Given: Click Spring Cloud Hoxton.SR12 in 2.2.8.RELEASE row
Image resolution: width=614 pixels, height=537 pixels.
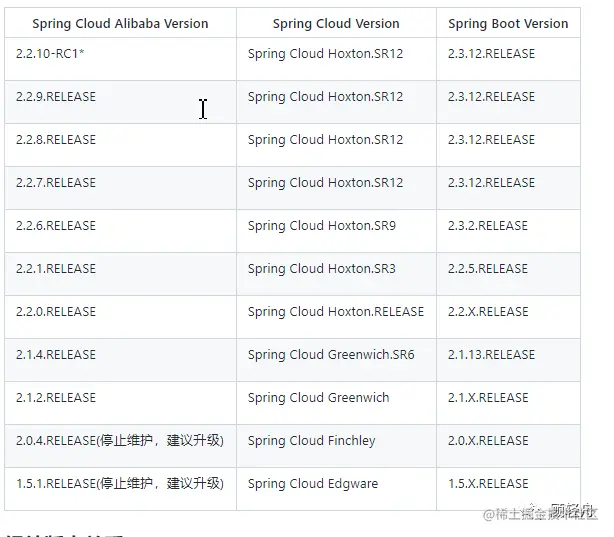Looking at the screenshot, I should point(336,145).
